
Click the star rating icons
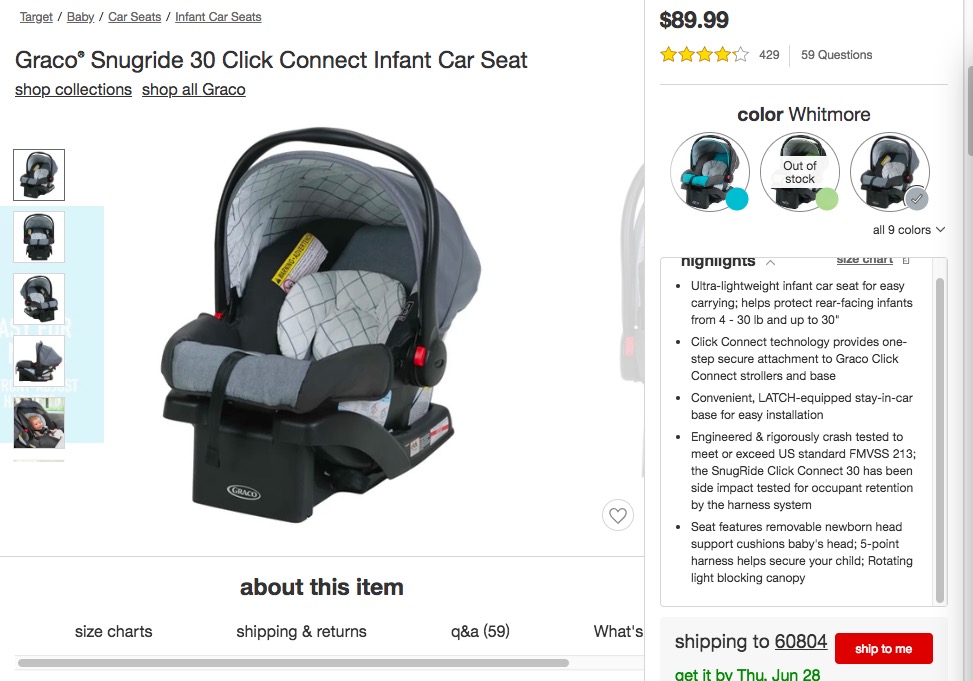click(703, 55)
